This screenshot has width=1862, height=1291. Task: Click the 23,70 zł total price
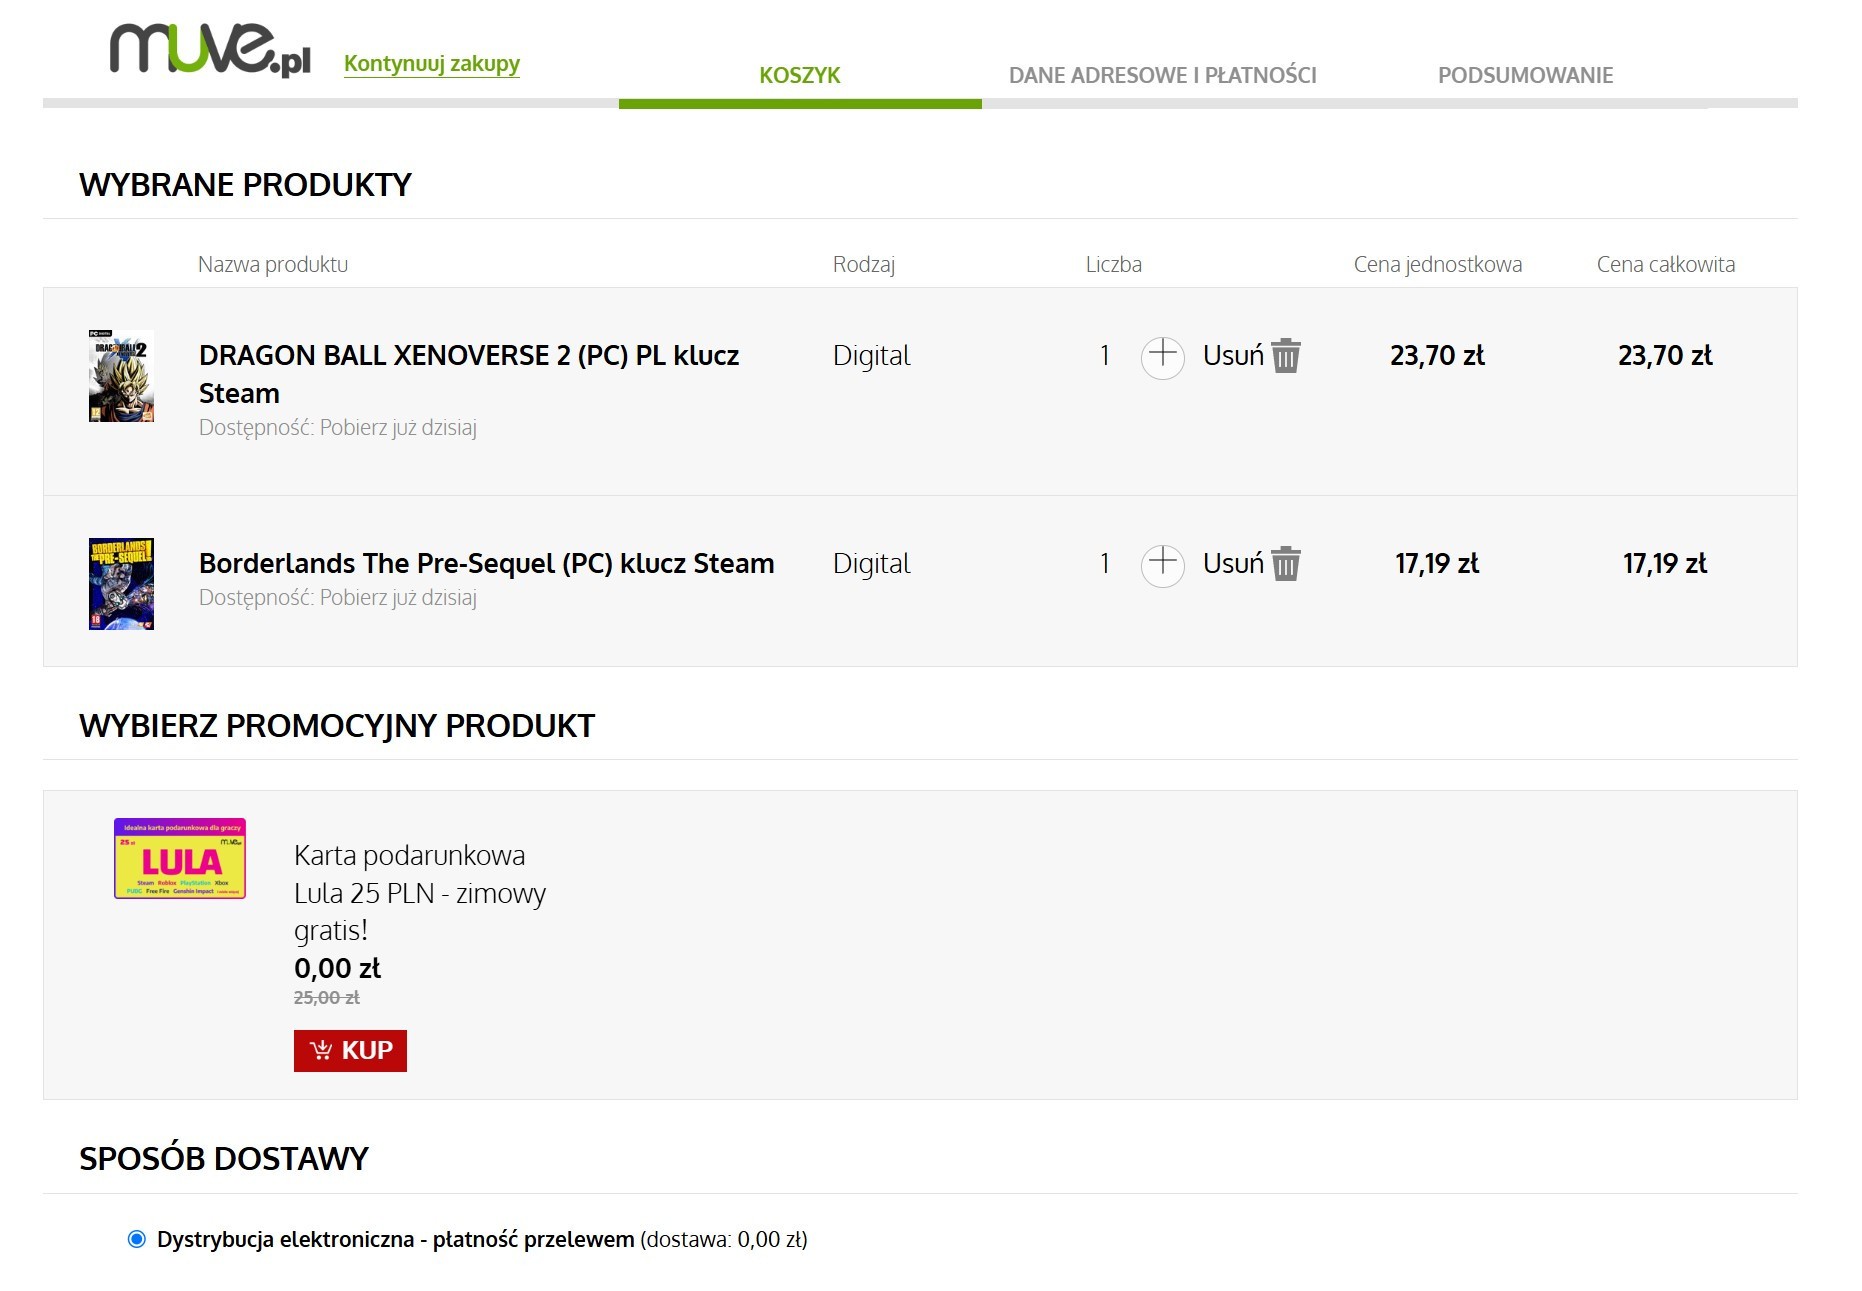click(1665, 355)
